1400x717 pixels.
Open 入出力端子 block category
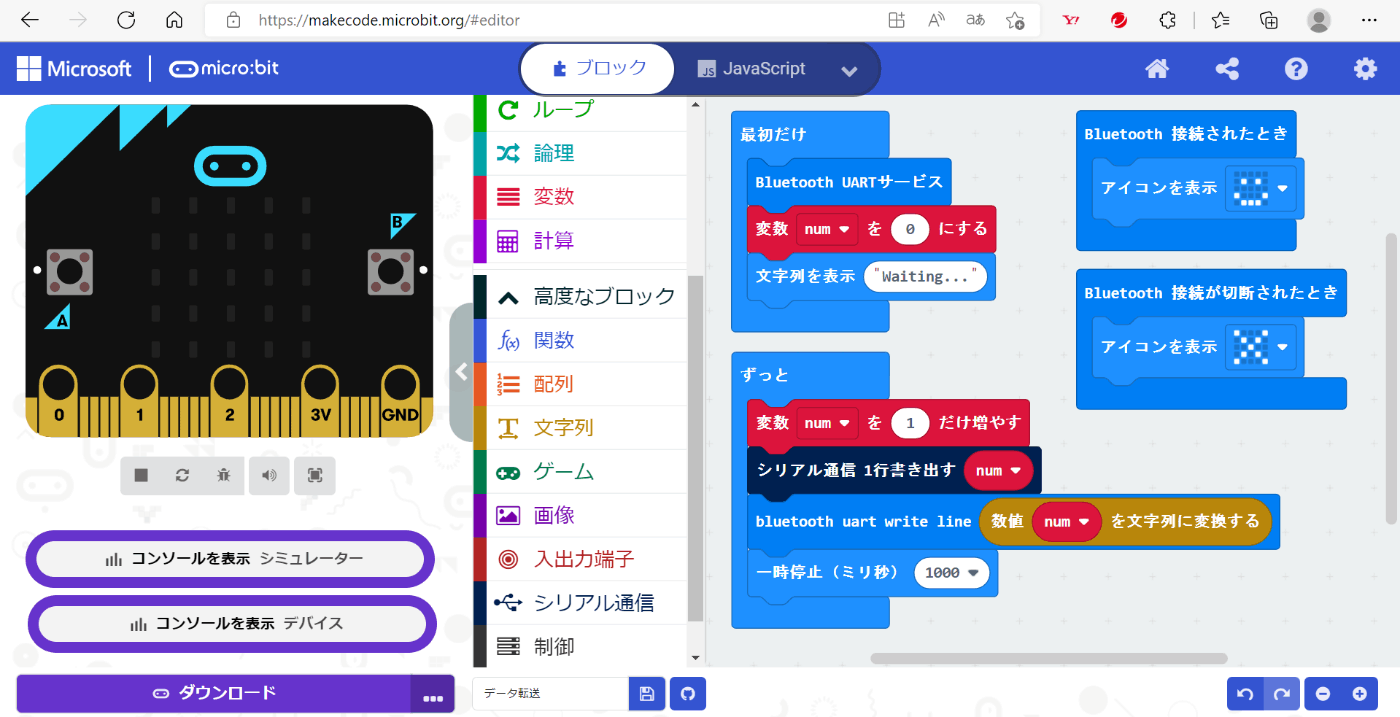(580, 559)
